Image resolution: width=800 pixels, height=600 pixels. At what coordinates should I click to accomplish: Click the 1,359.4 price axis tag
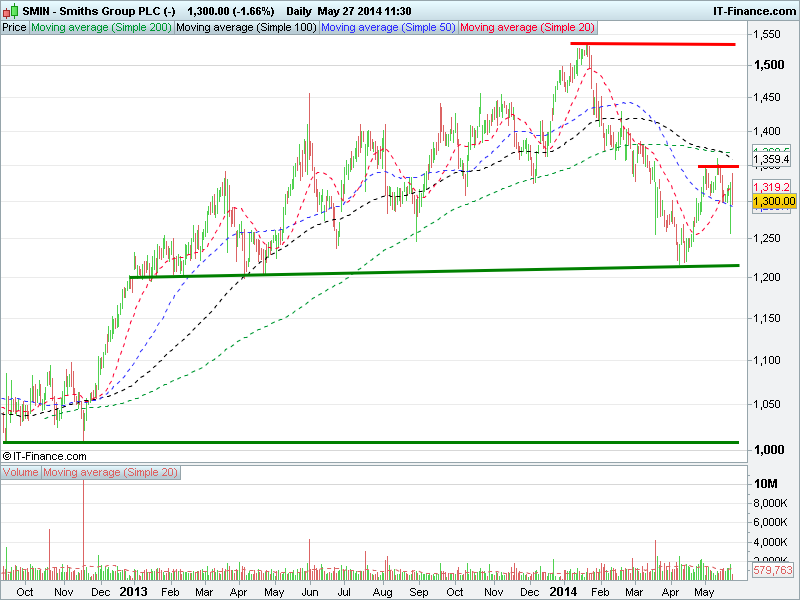(773, 159)
